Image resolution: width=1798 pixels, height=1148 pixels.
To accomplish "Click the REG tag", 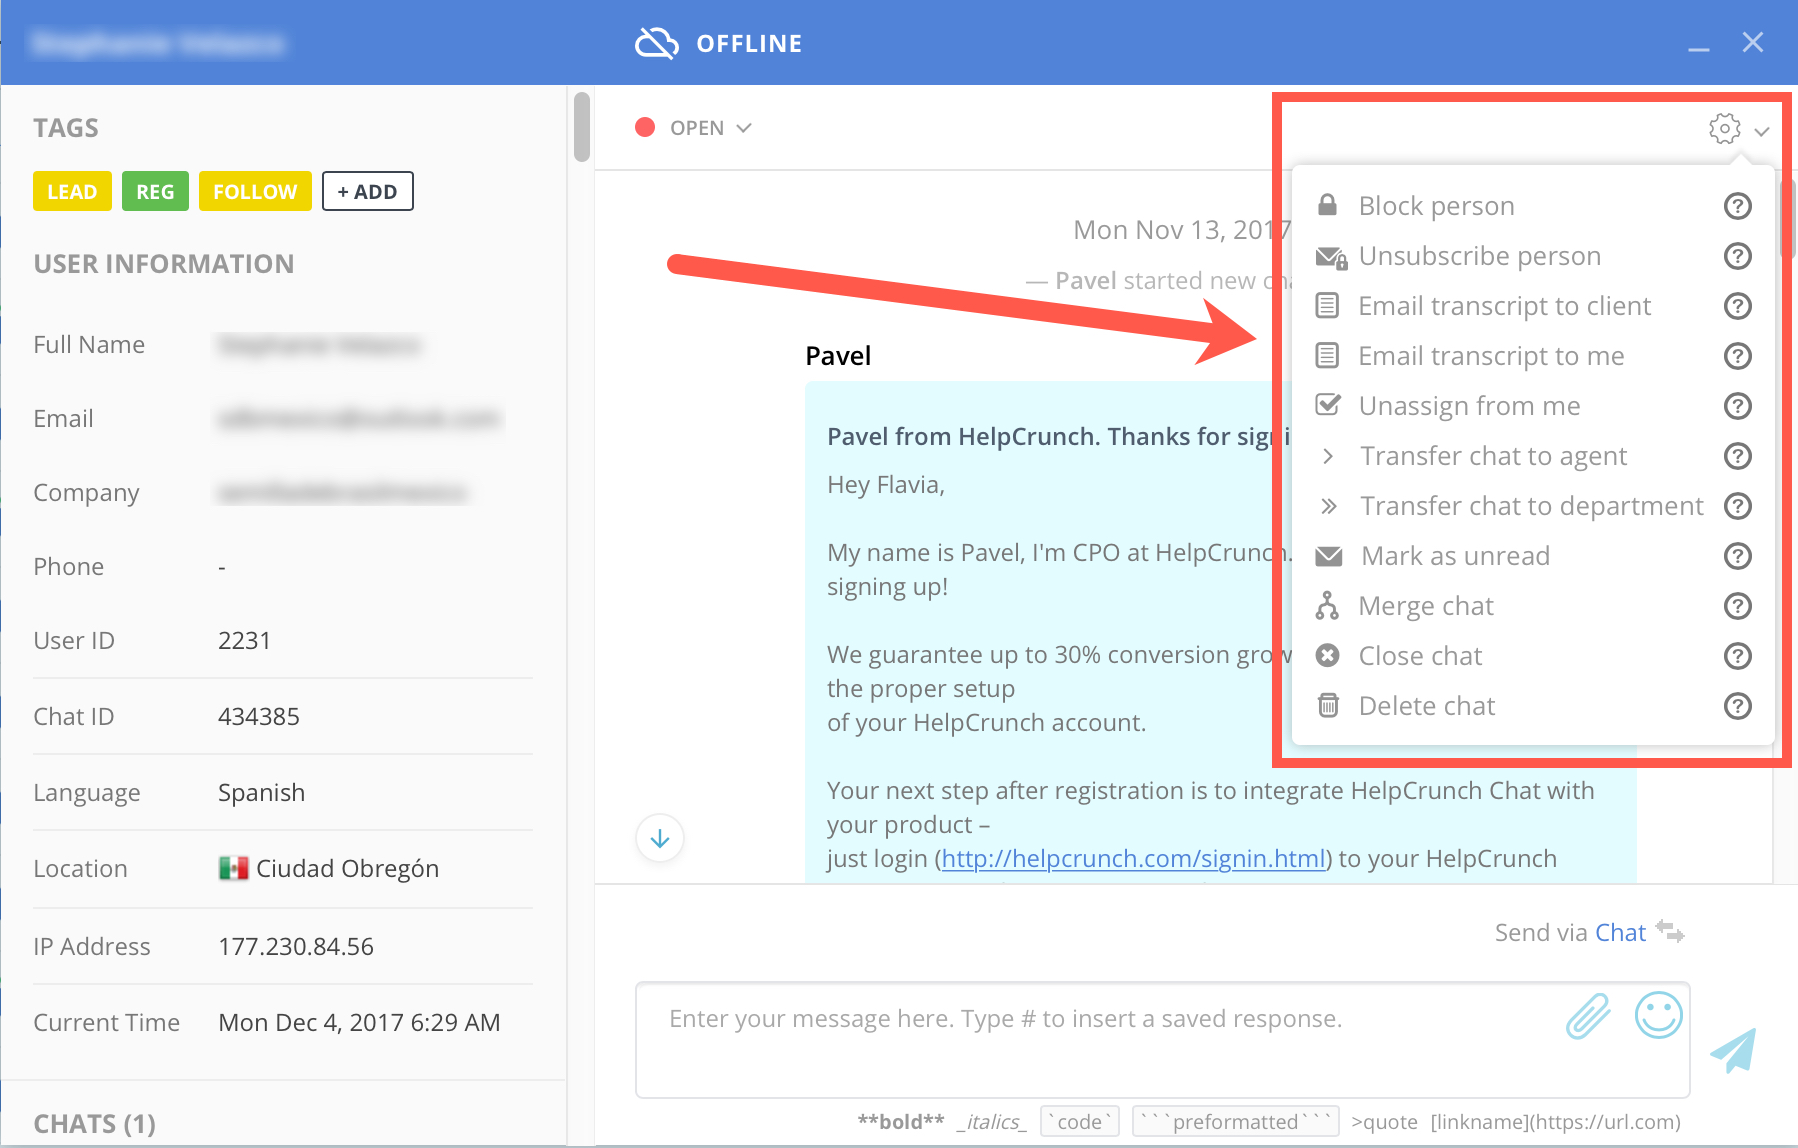I will click(x=155, y=191).
